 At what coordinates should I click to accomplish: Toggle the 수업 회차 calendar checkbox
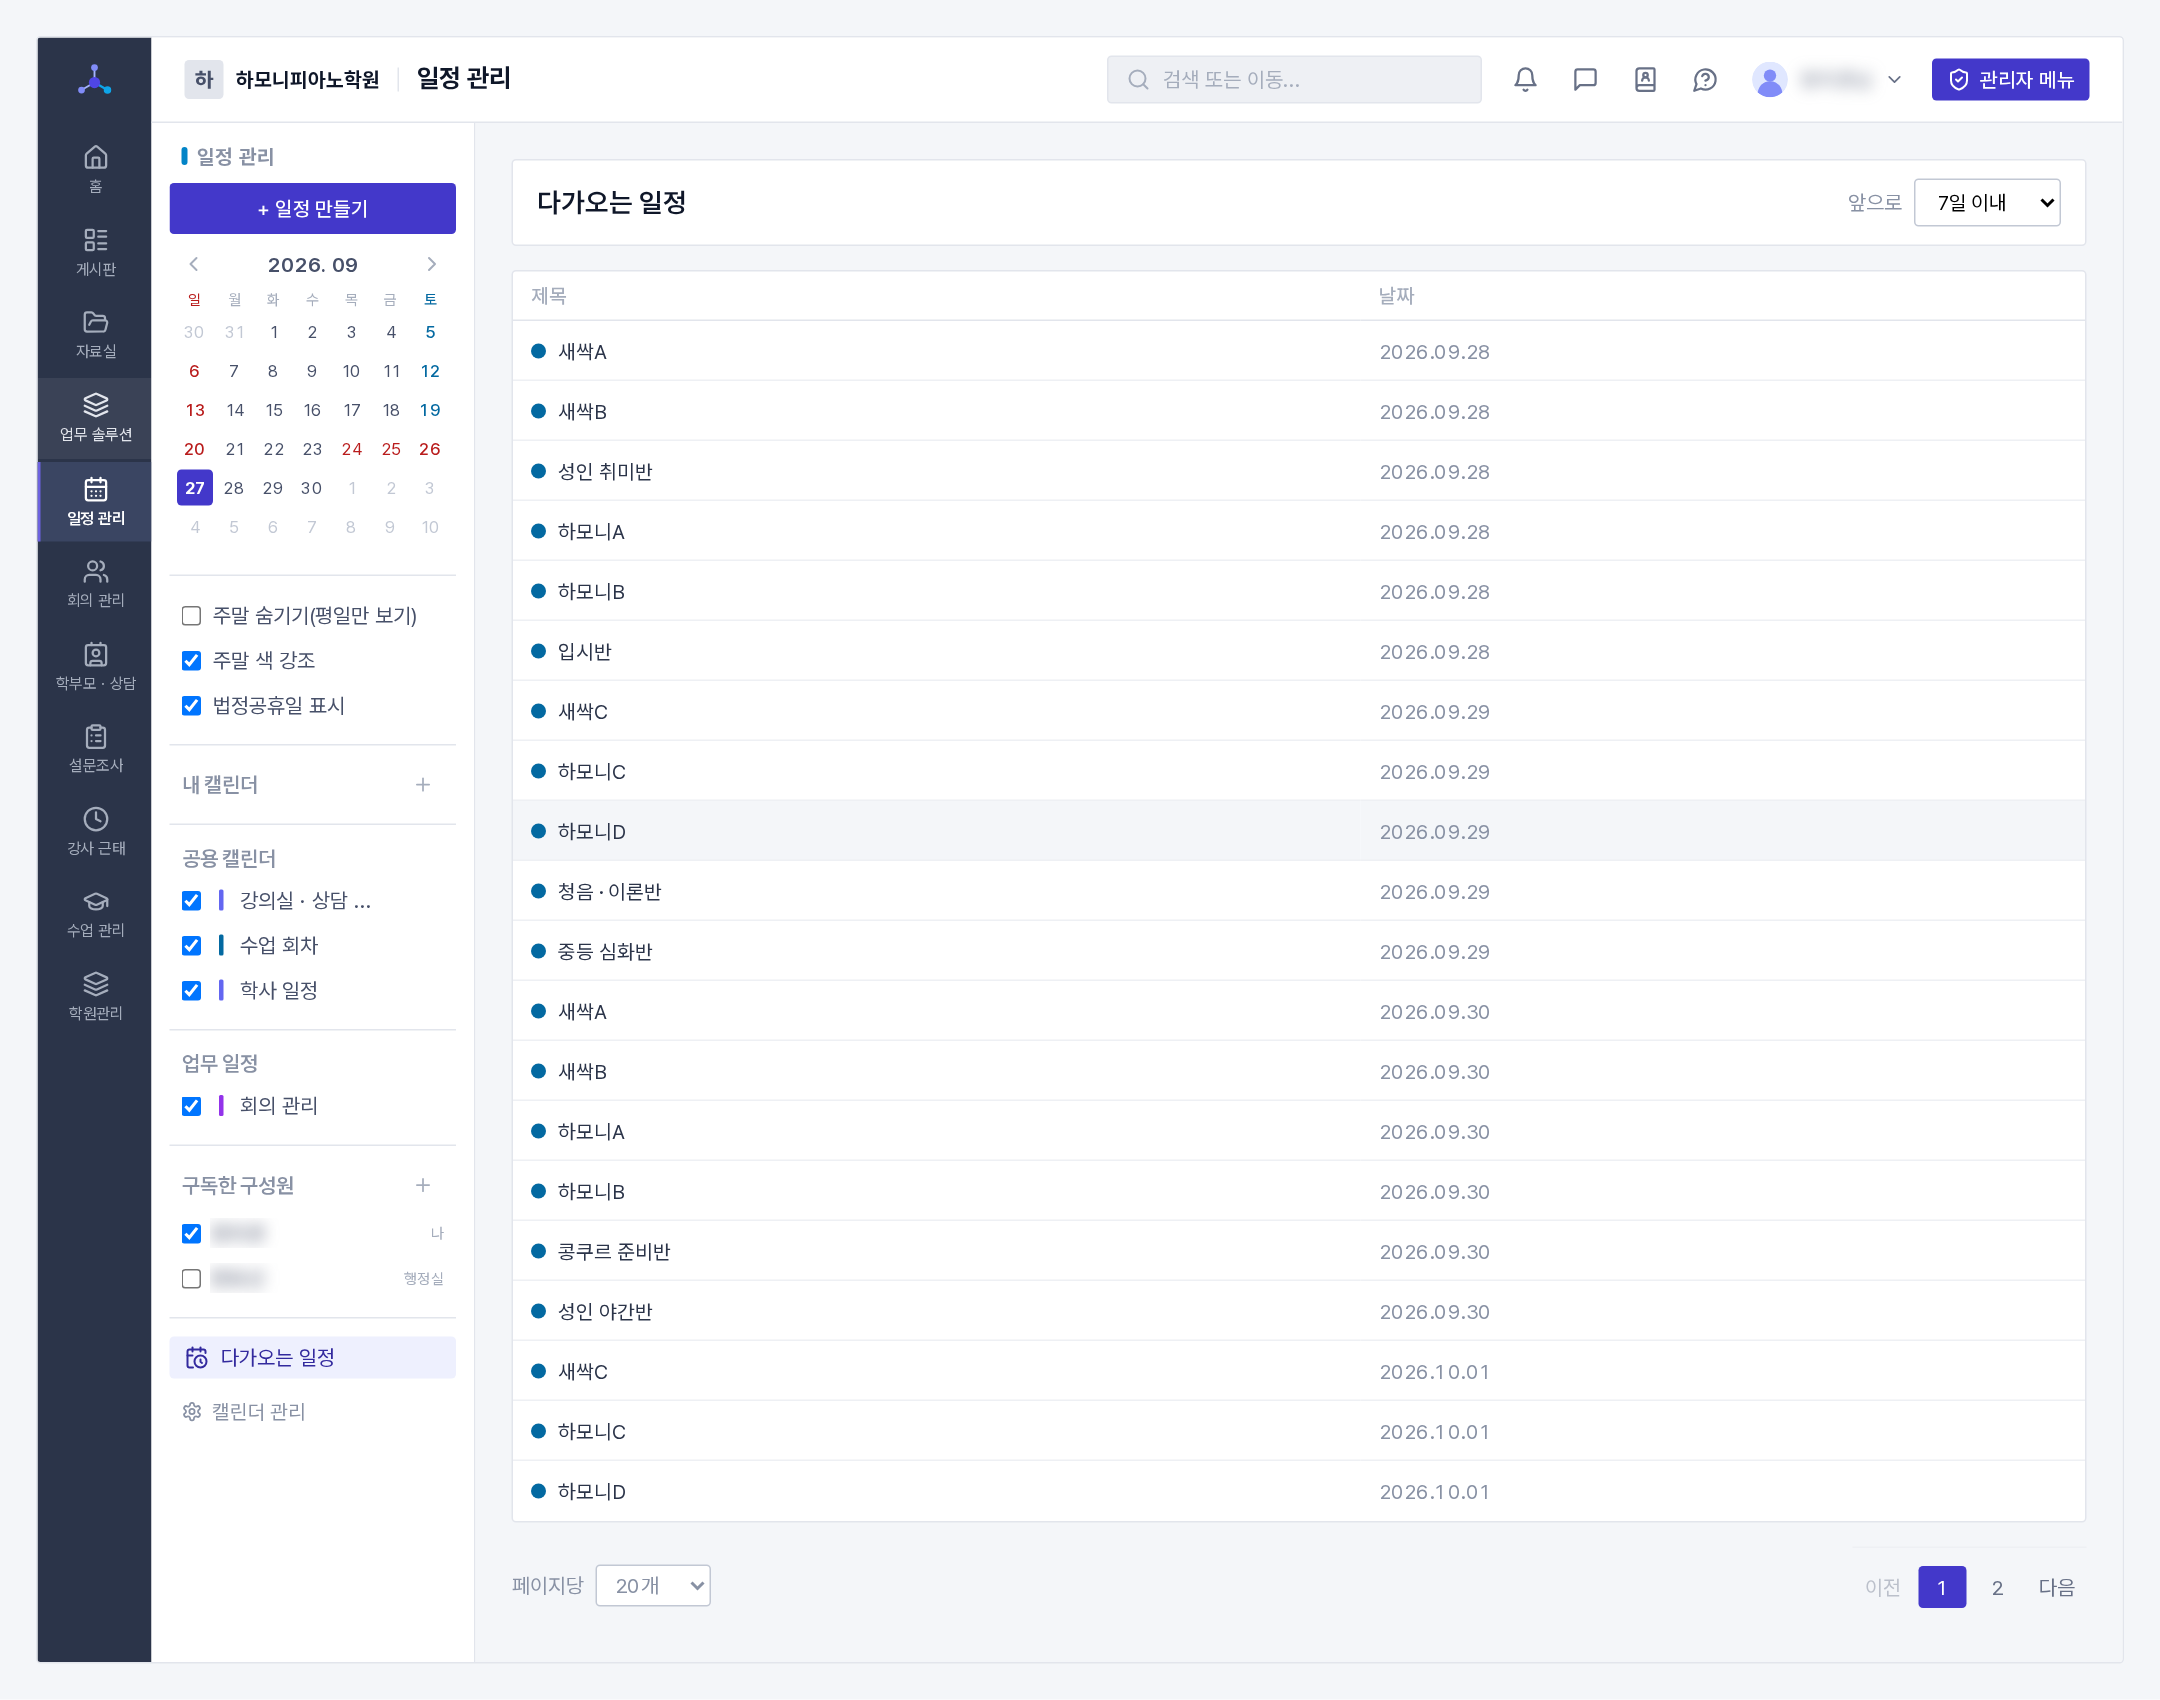point(191,946)
